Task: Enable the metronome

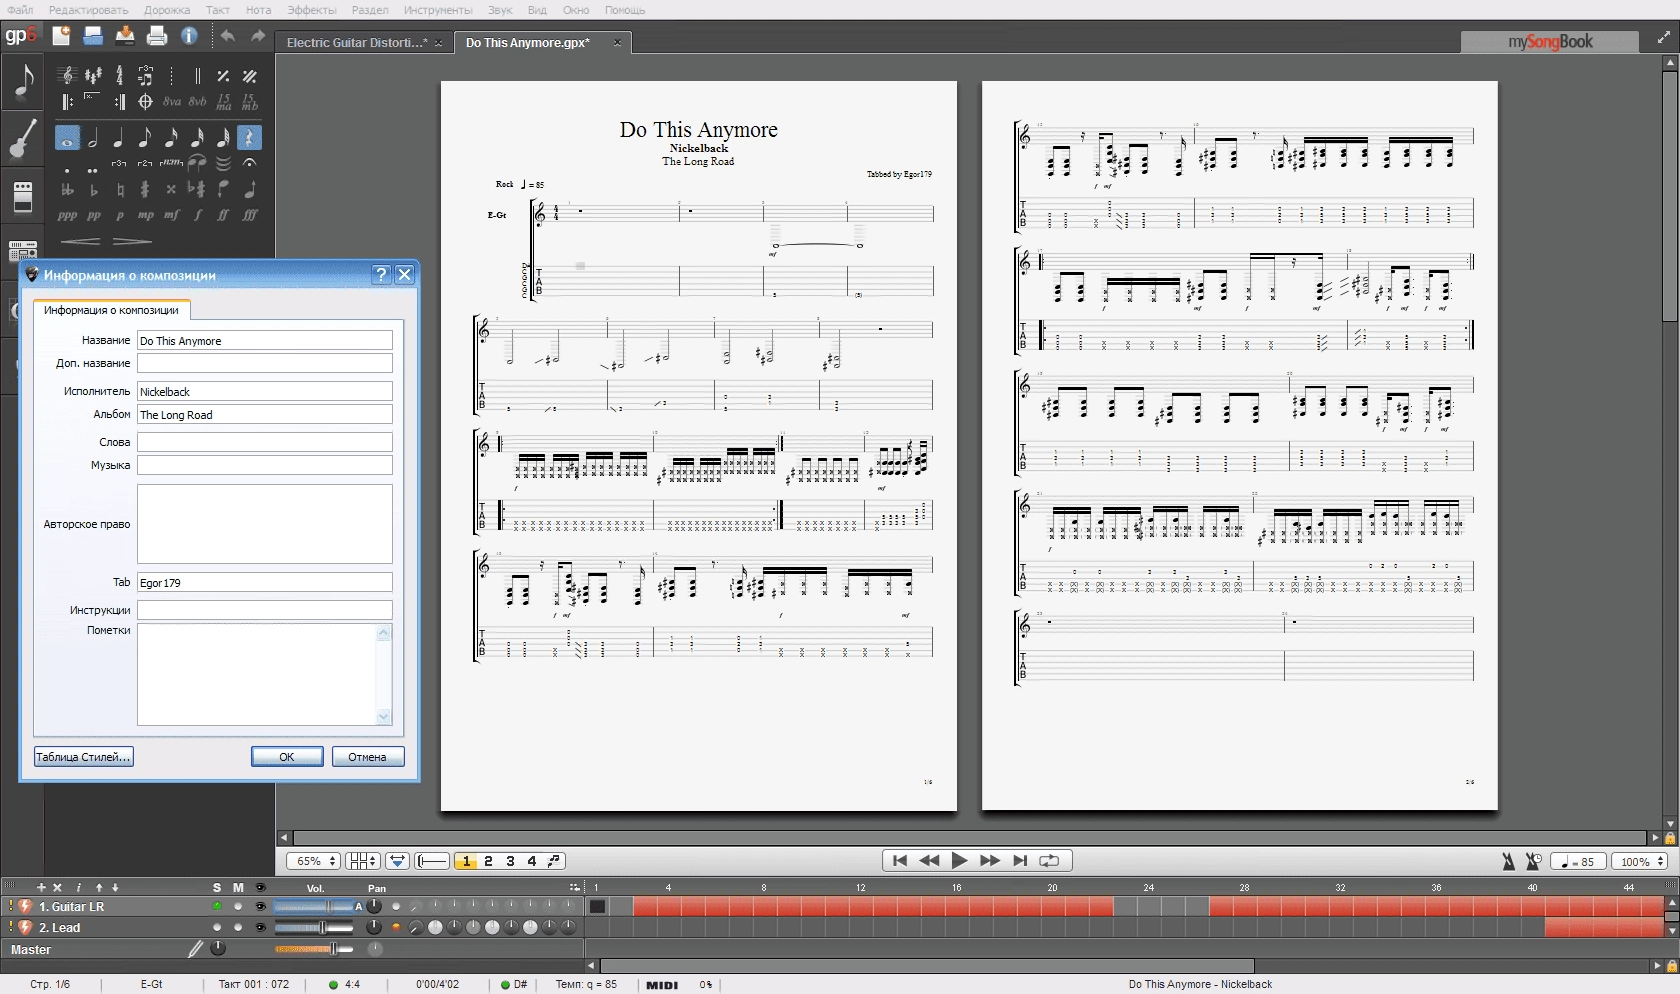Action: point(1508,861)
